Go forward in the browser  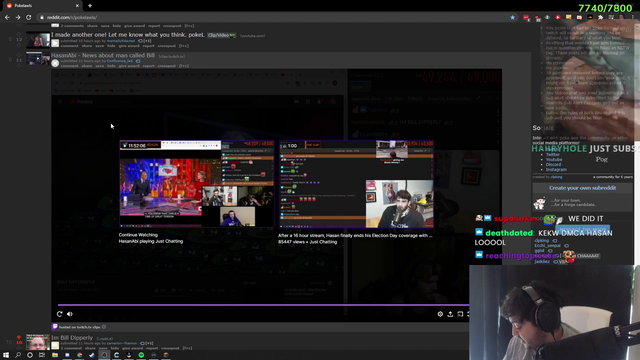18,18
